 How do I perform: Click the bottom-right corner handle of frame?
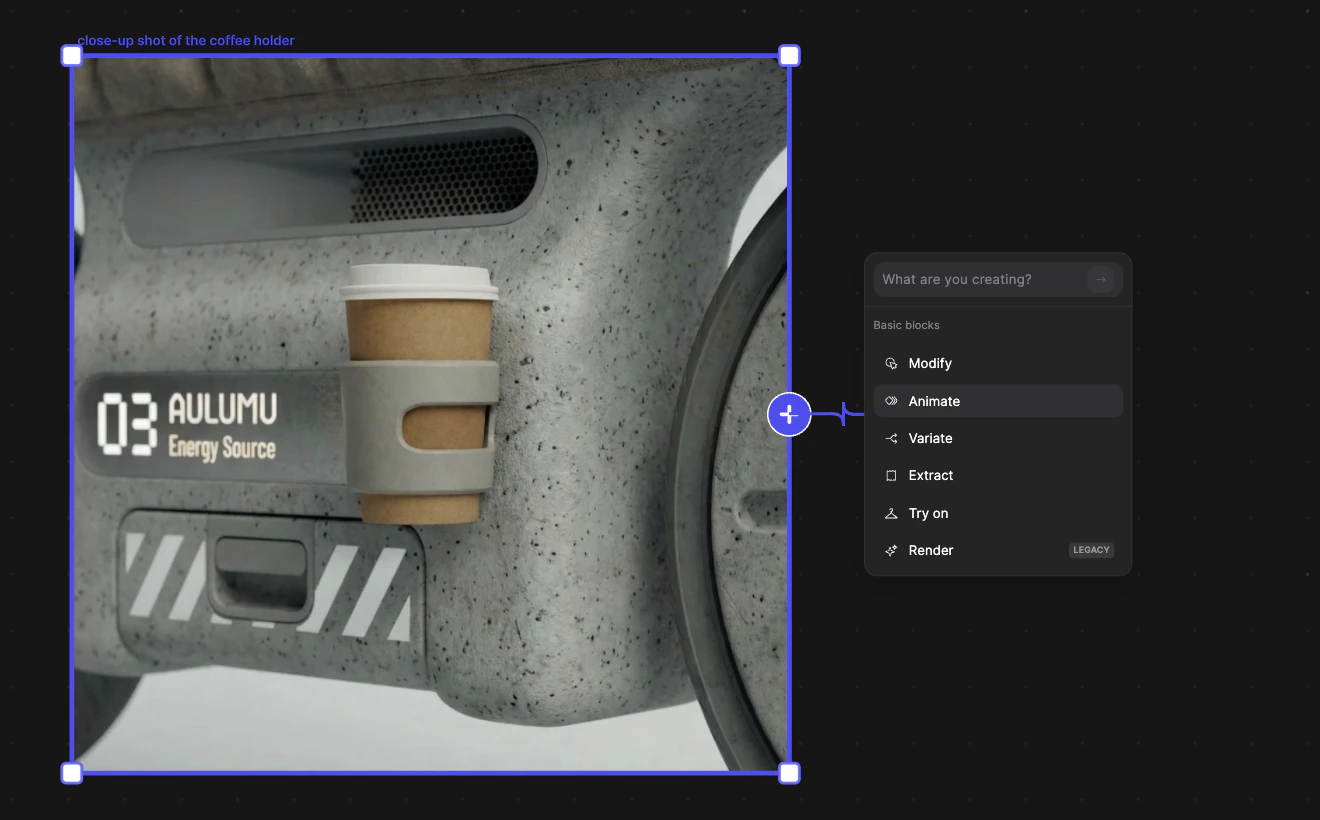click(789, 773)
